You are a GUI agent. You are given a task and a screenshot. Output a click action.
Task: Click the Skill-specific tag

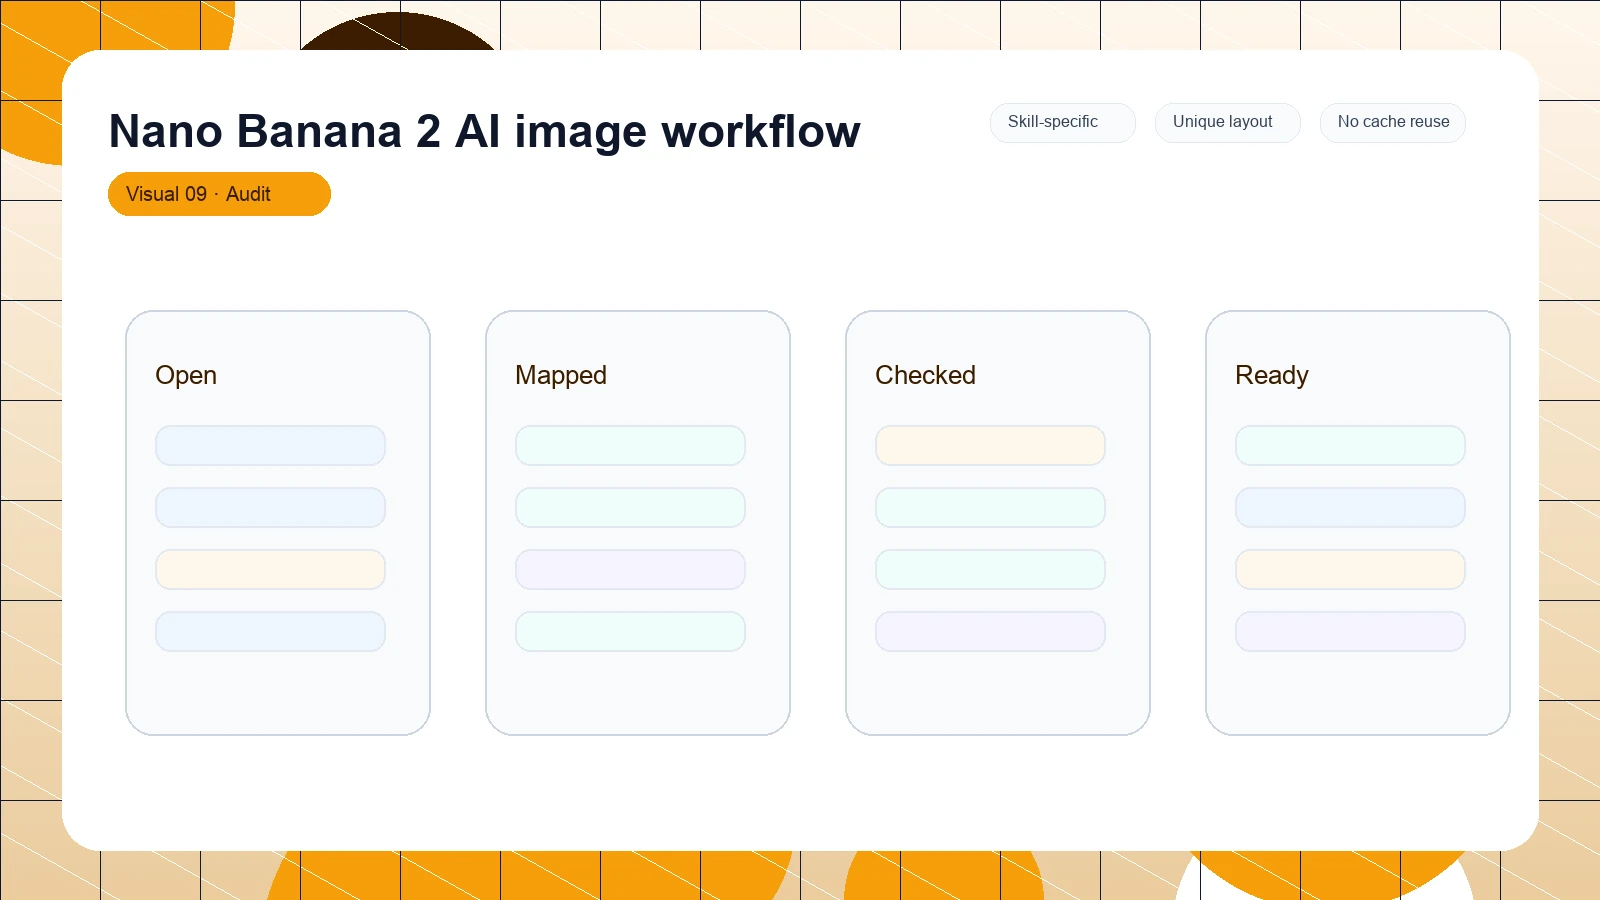pyautogui.click(x=1062, y=122)
